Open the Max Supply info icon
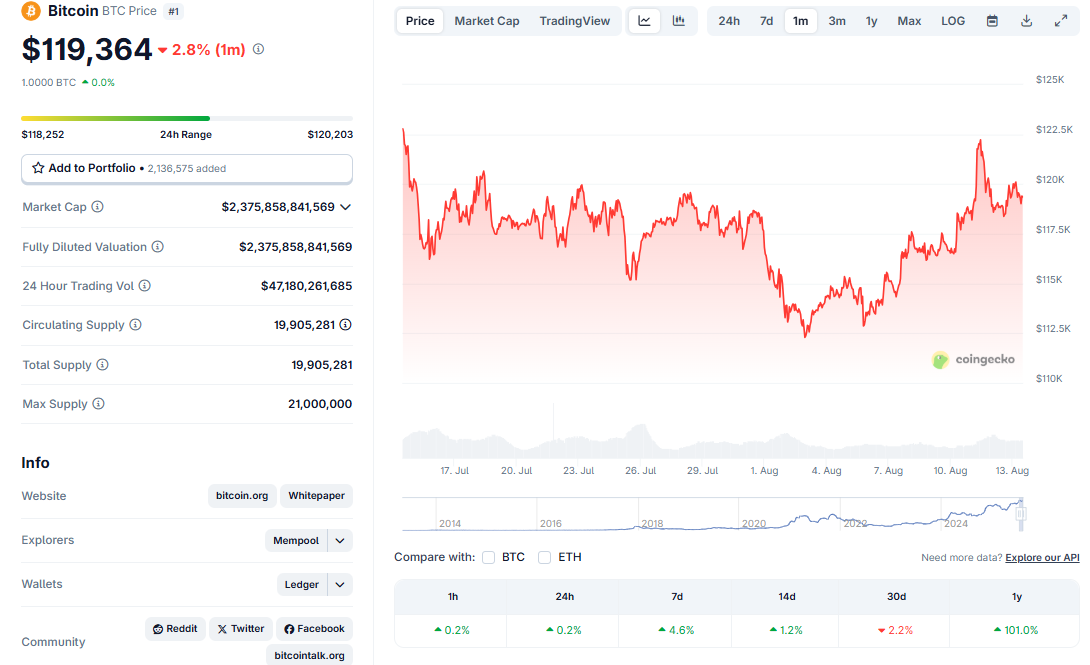The width and height of the screenshot is (1090, 665). point(99,404)
